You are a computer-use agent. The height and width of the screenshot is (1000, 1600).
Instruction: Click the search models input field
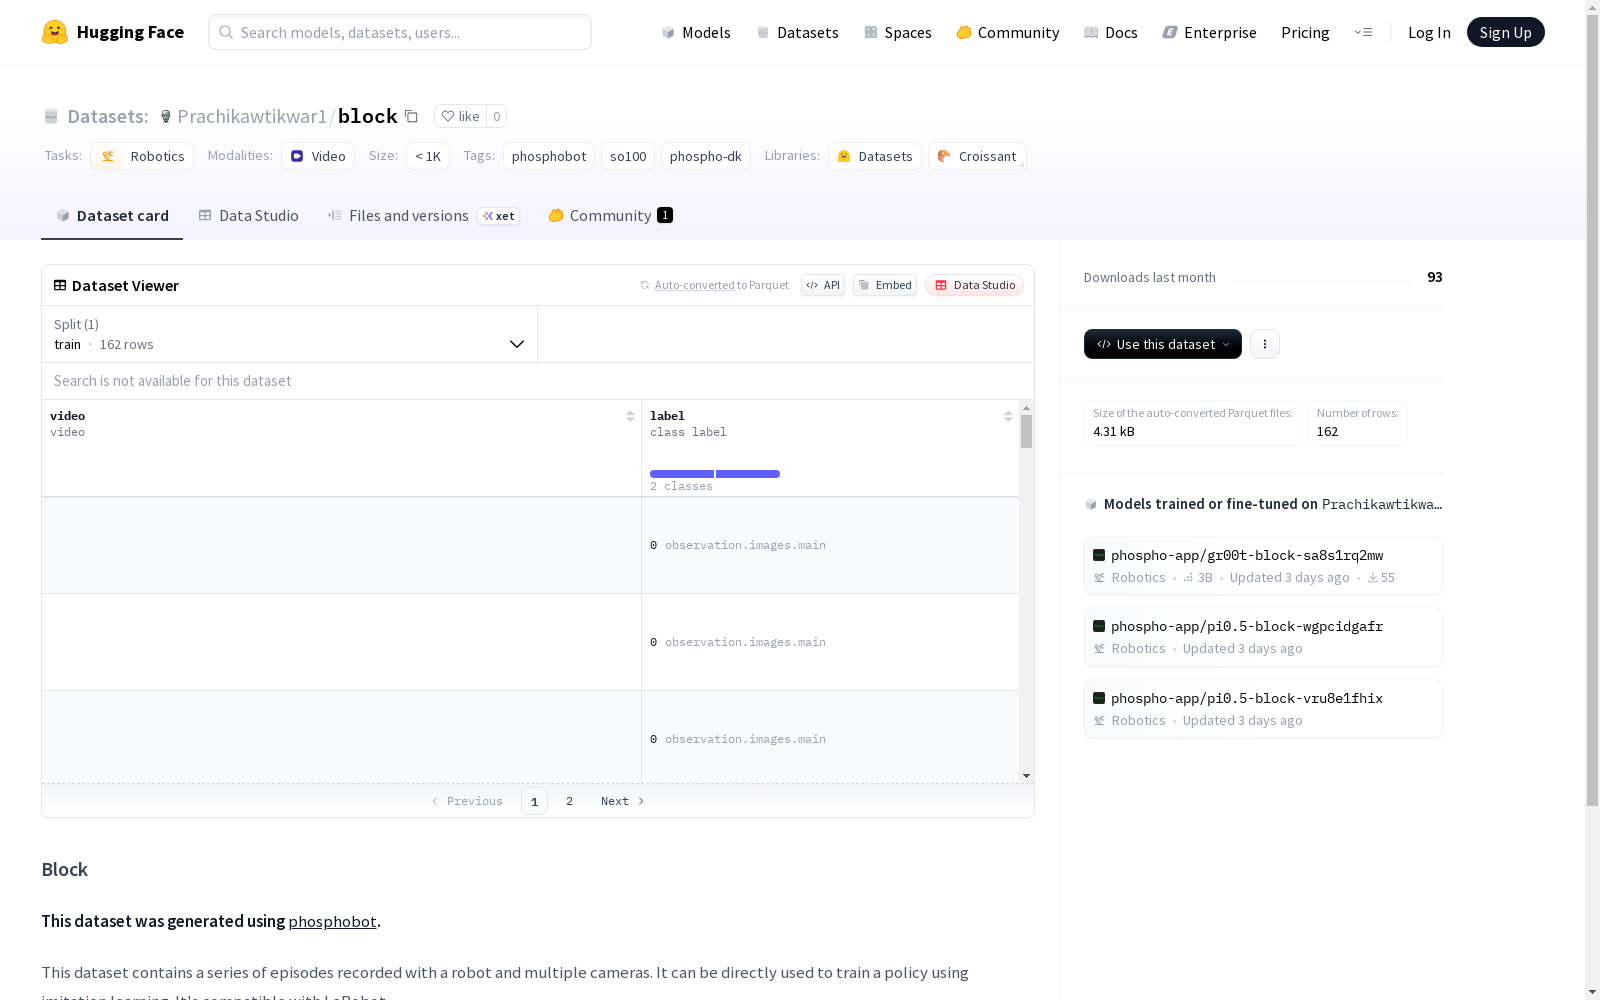click(400, 32)
